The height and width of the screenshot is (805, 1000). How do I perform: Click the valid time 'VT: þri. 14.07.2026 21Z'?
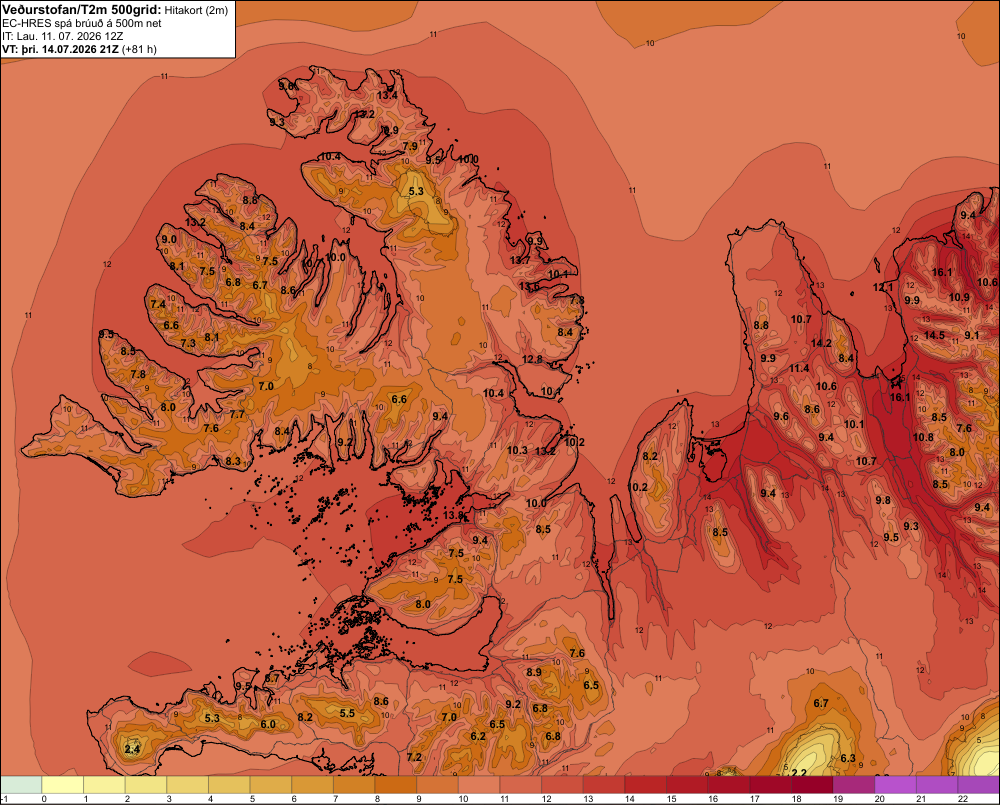point(61,49)
